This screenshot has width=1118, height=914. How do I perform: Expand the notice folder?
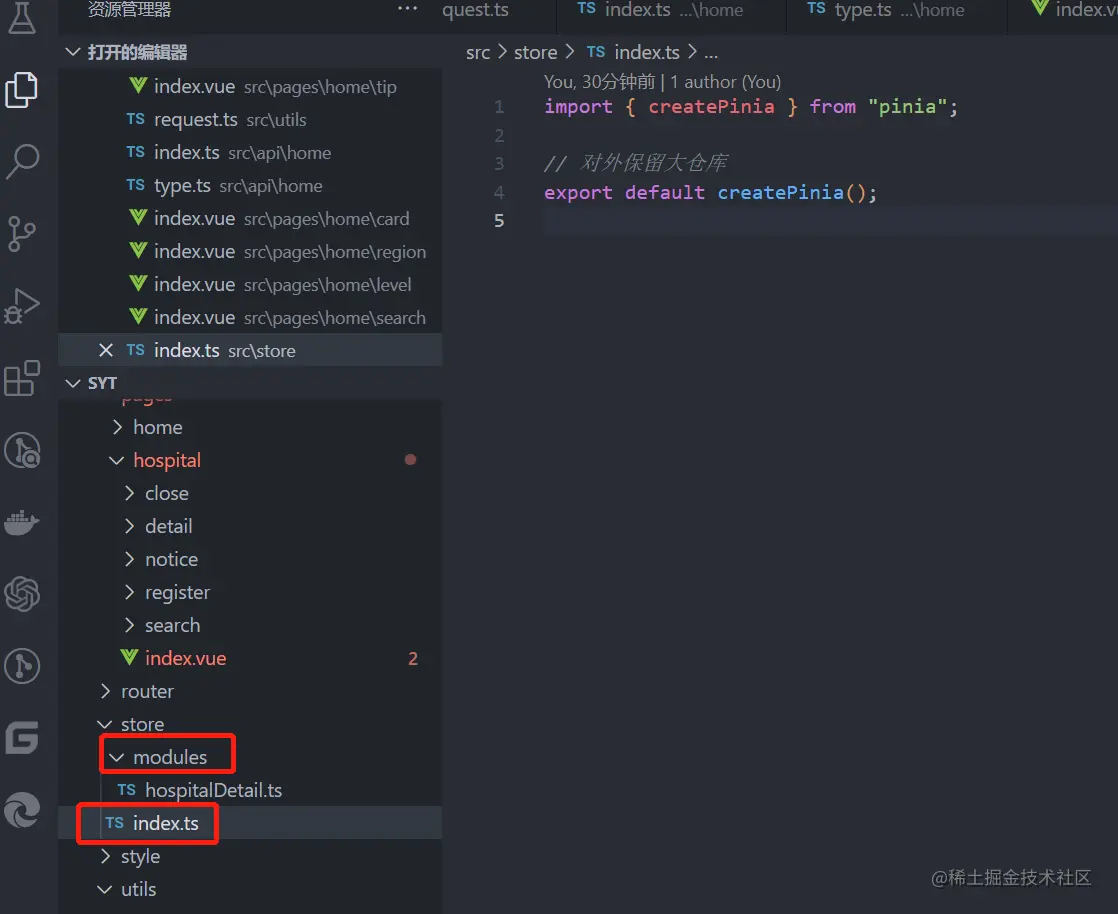[x=129, y=559]
